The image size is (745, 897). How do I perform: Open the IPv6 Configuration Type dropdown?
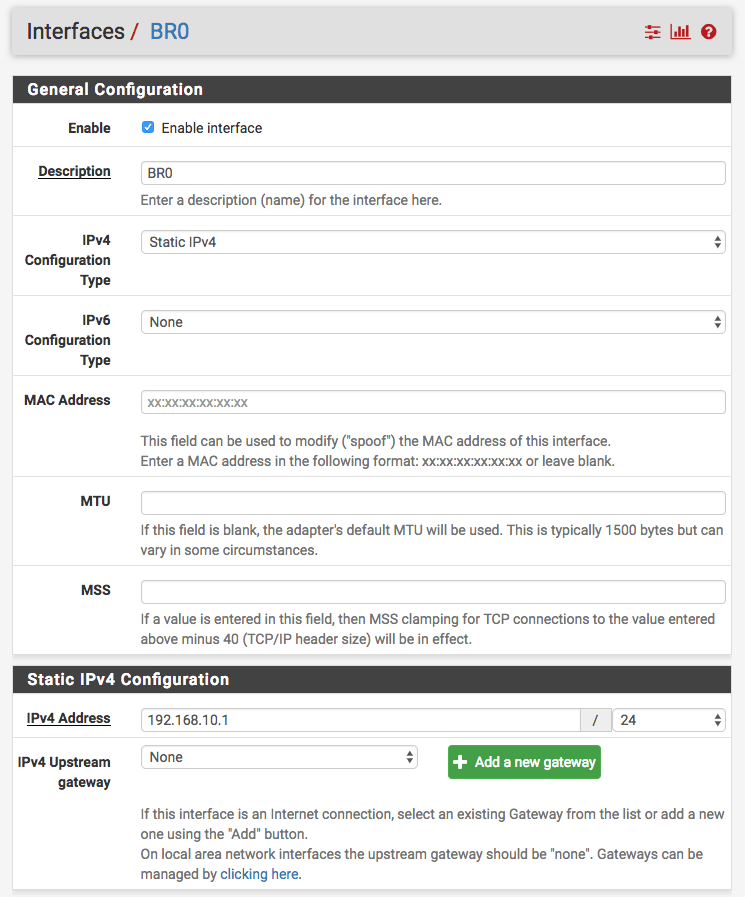coord(433,322)
